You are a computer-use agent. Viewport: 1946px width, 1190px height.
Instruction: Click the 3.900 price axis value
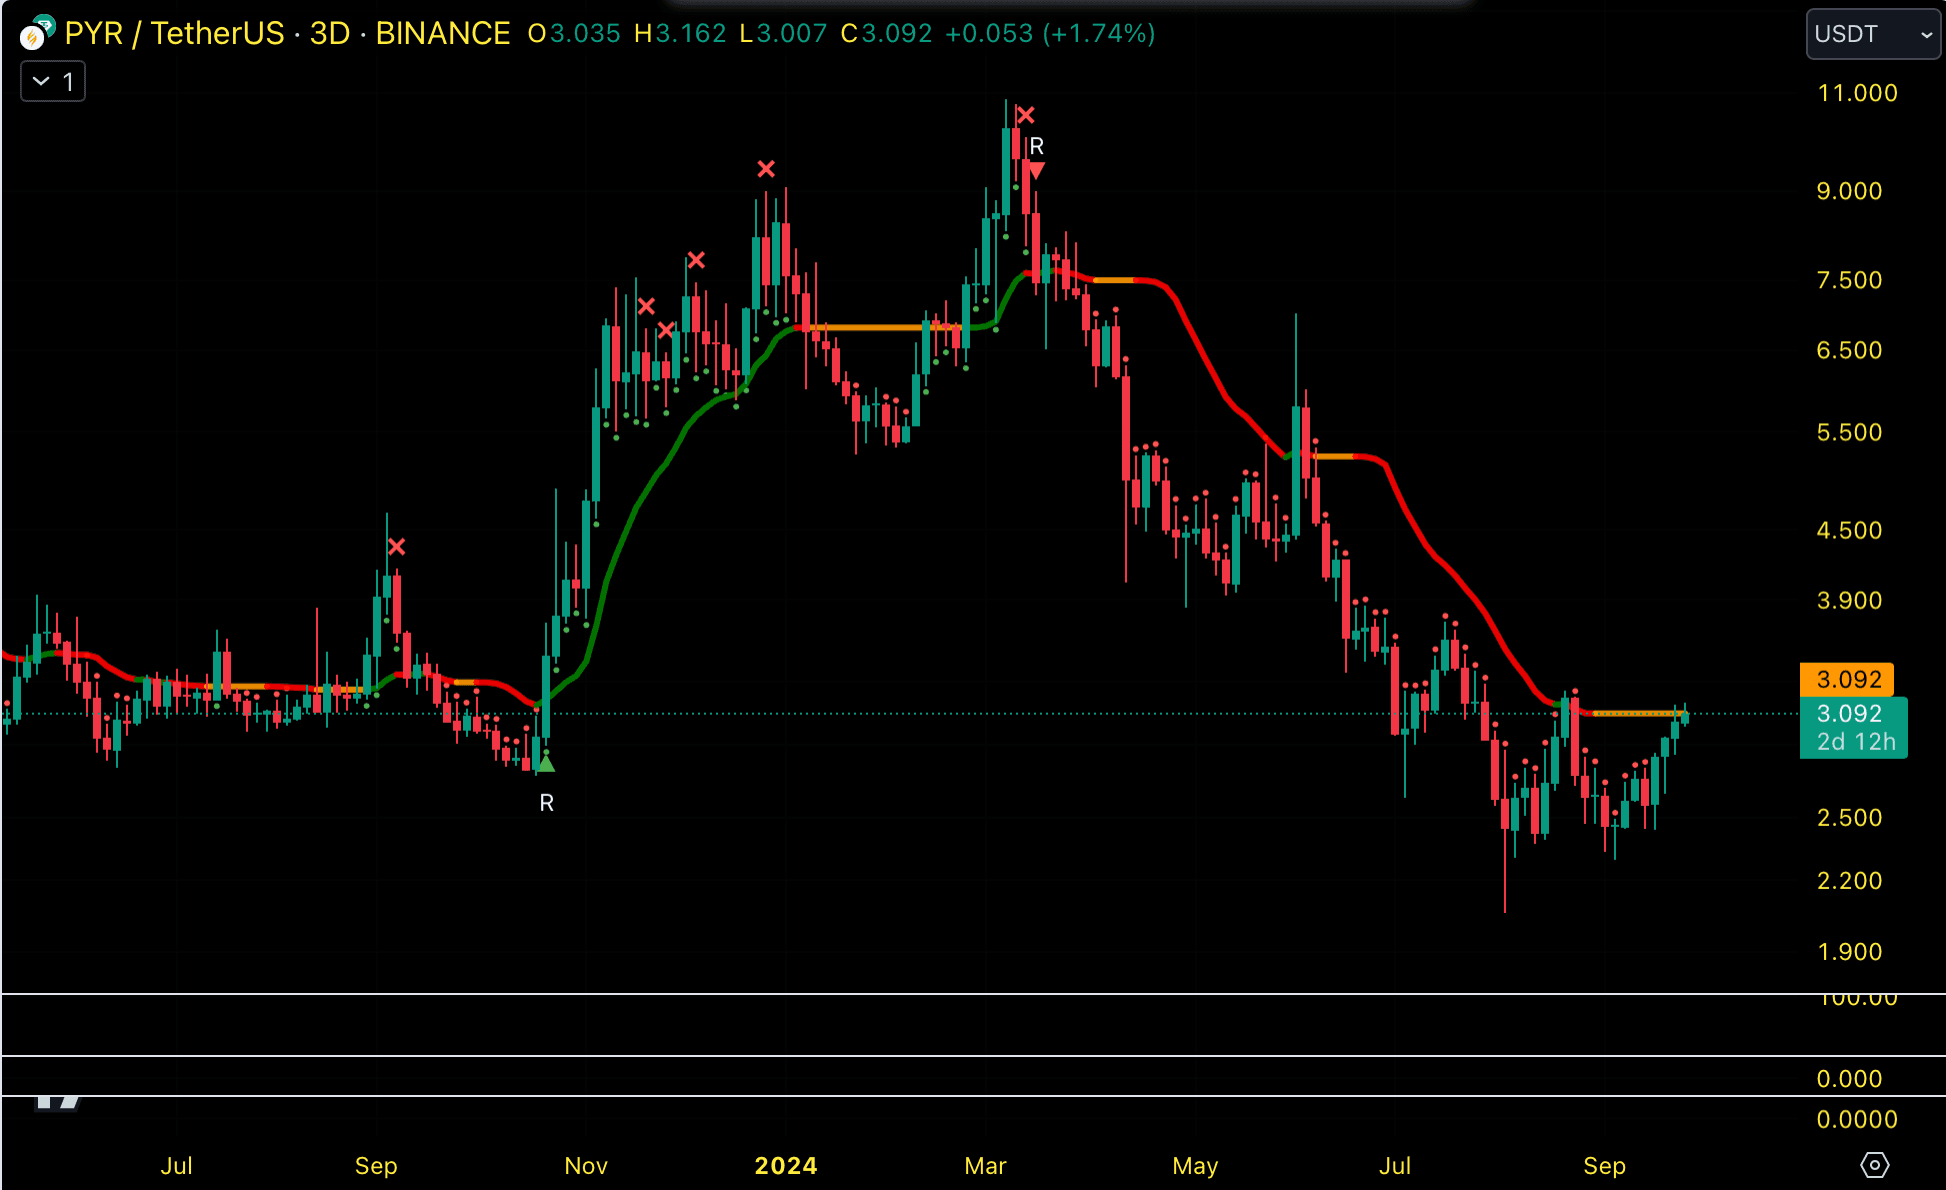click(x=1849, y=600)
